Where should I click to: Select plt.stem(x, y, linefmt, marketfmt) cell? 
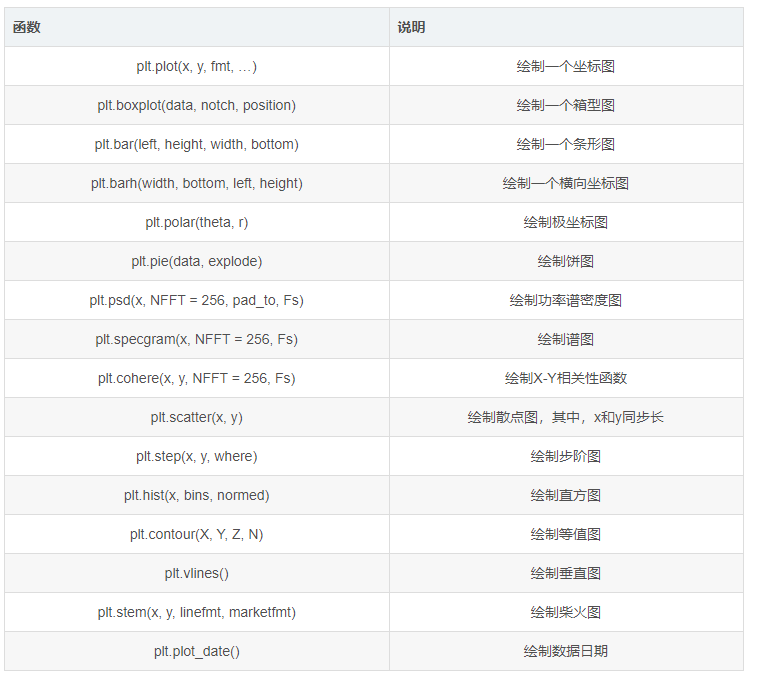click(x=197, y=613)
